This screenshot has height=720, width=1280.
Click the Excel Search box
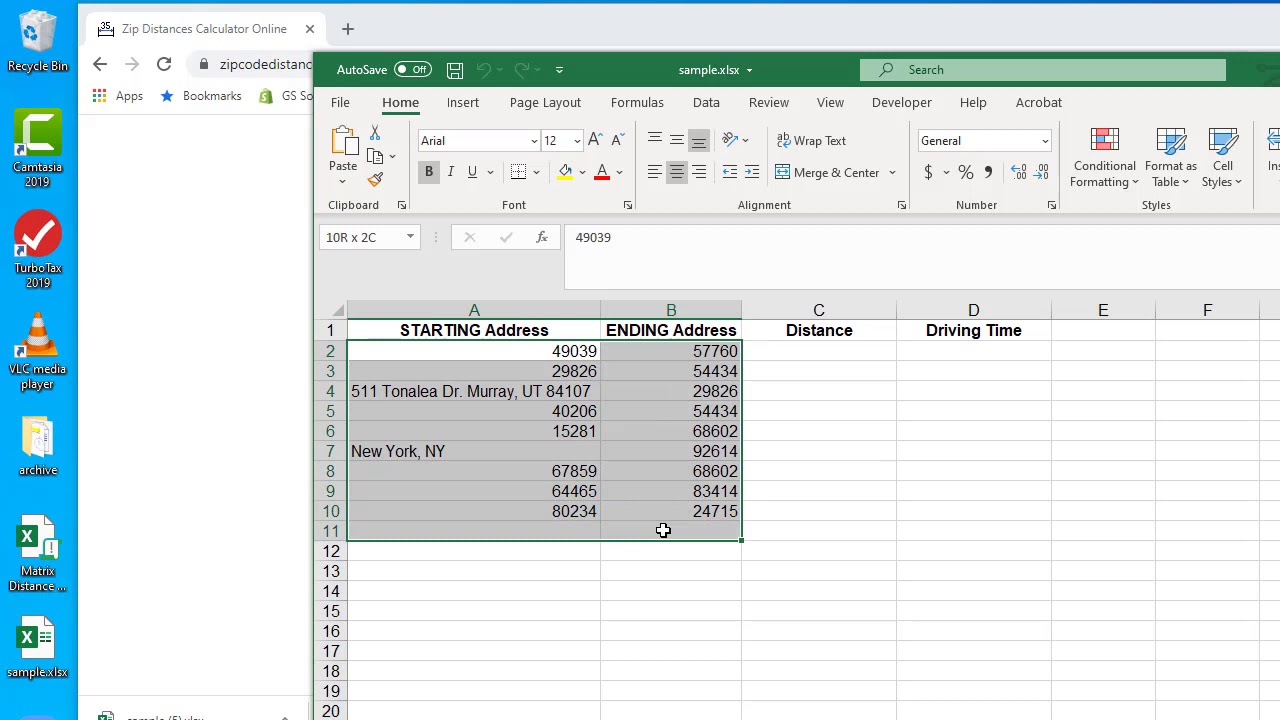[1043, 70]
